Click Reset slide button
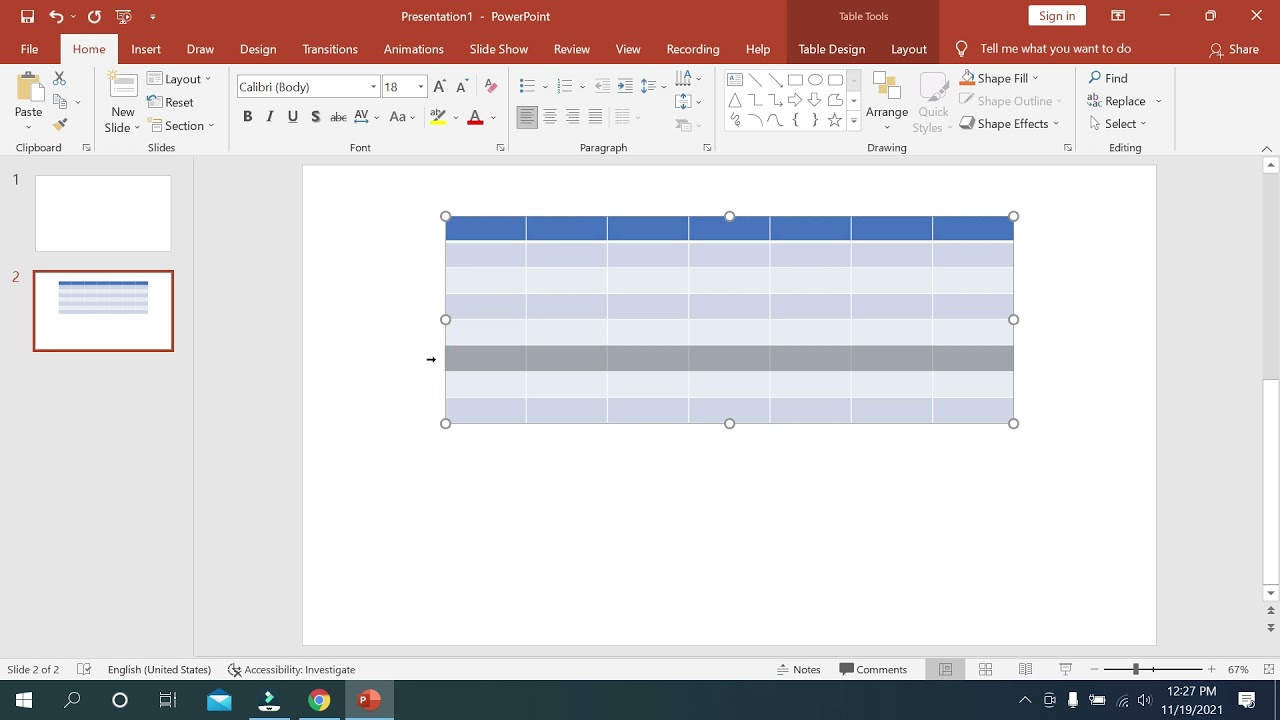Image resolution: width=1280 pixels, height=720 pixels. (171, 102)
